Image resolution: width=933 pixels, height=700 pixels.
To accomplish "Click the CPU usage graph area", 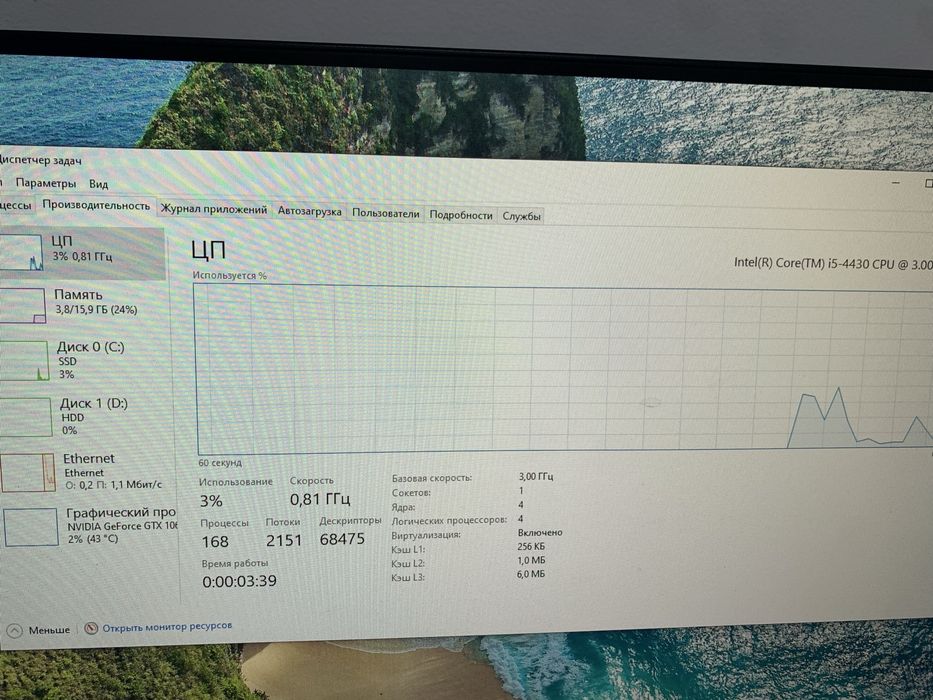I will (x=564, y=369).
